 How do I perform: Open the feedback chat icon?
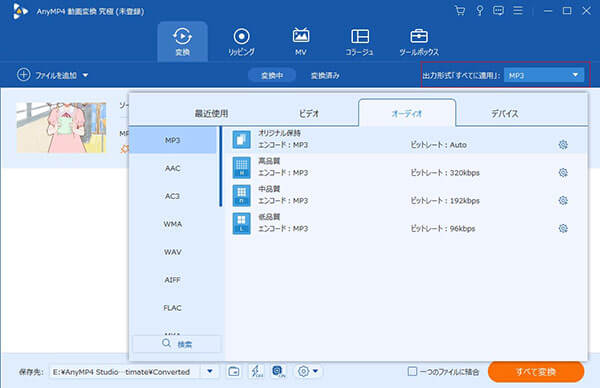pyautogui.click(x=498, y=11)
